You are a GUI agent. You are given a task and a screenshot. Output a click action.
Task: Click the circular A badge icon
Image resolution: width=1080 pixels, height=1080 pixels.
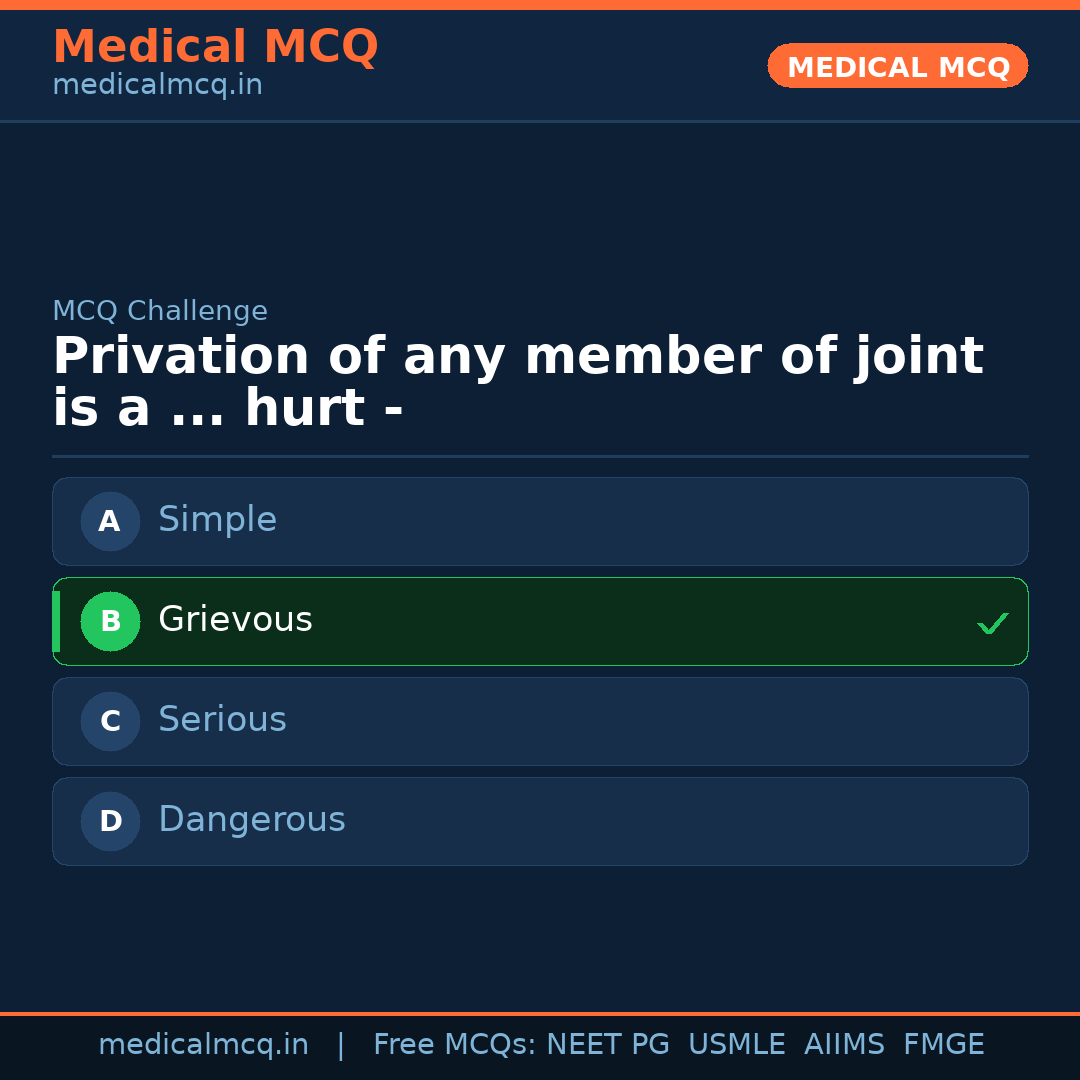[x=110, y=521]
